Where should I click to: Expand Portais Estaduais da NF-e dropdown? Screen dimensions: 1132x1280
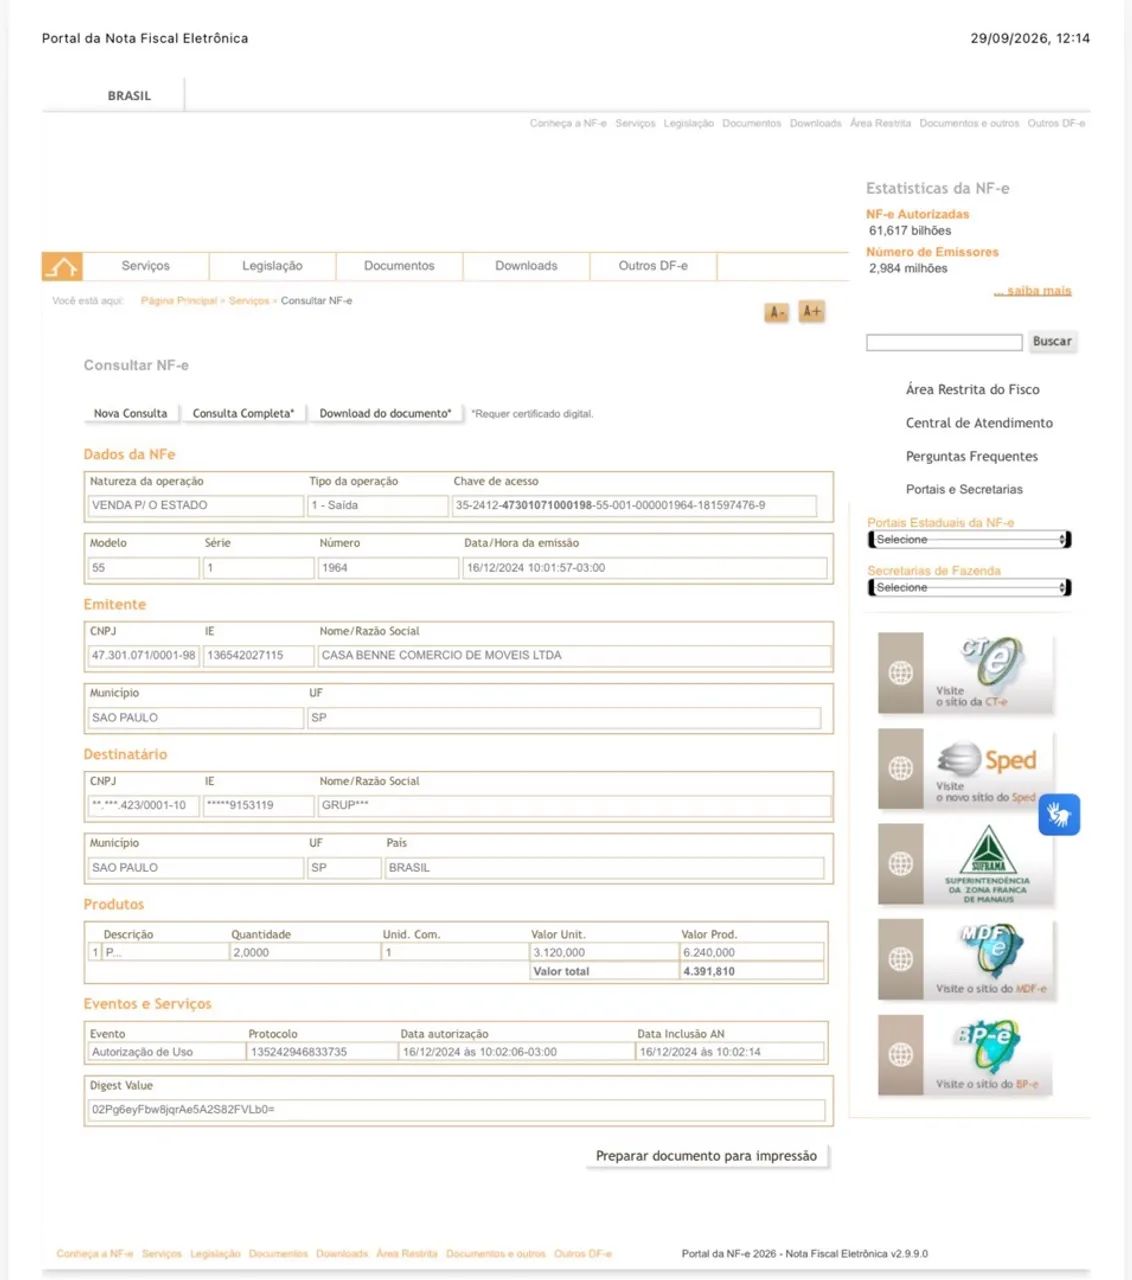[x=969, y=540]
